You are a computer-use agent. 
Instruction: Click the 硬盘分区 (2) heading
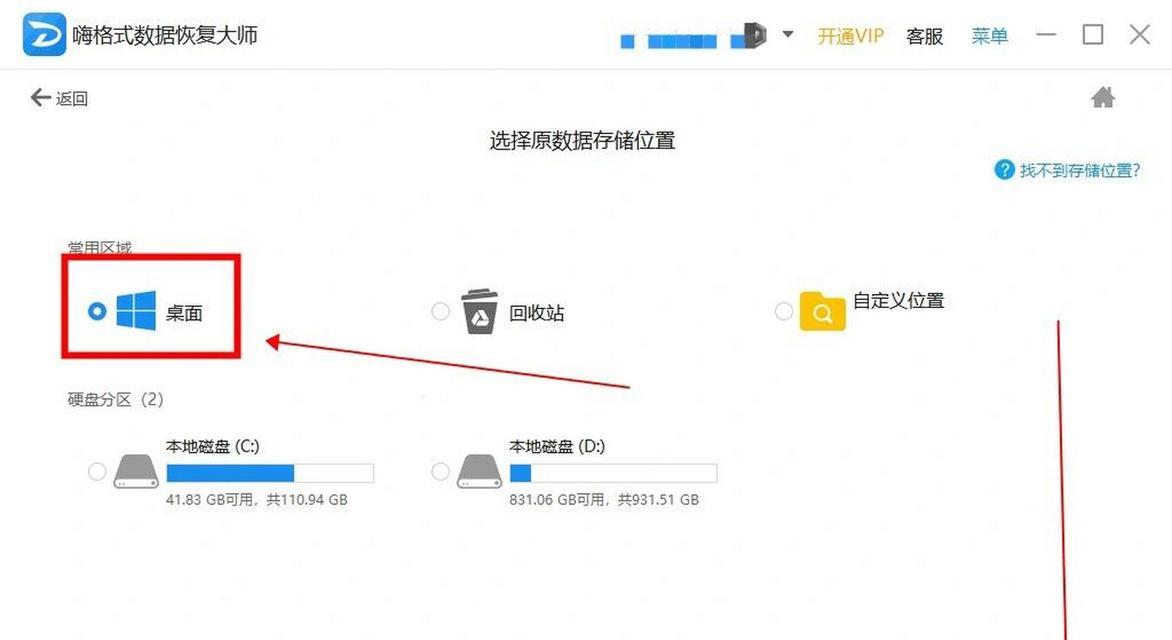point(115,399)
